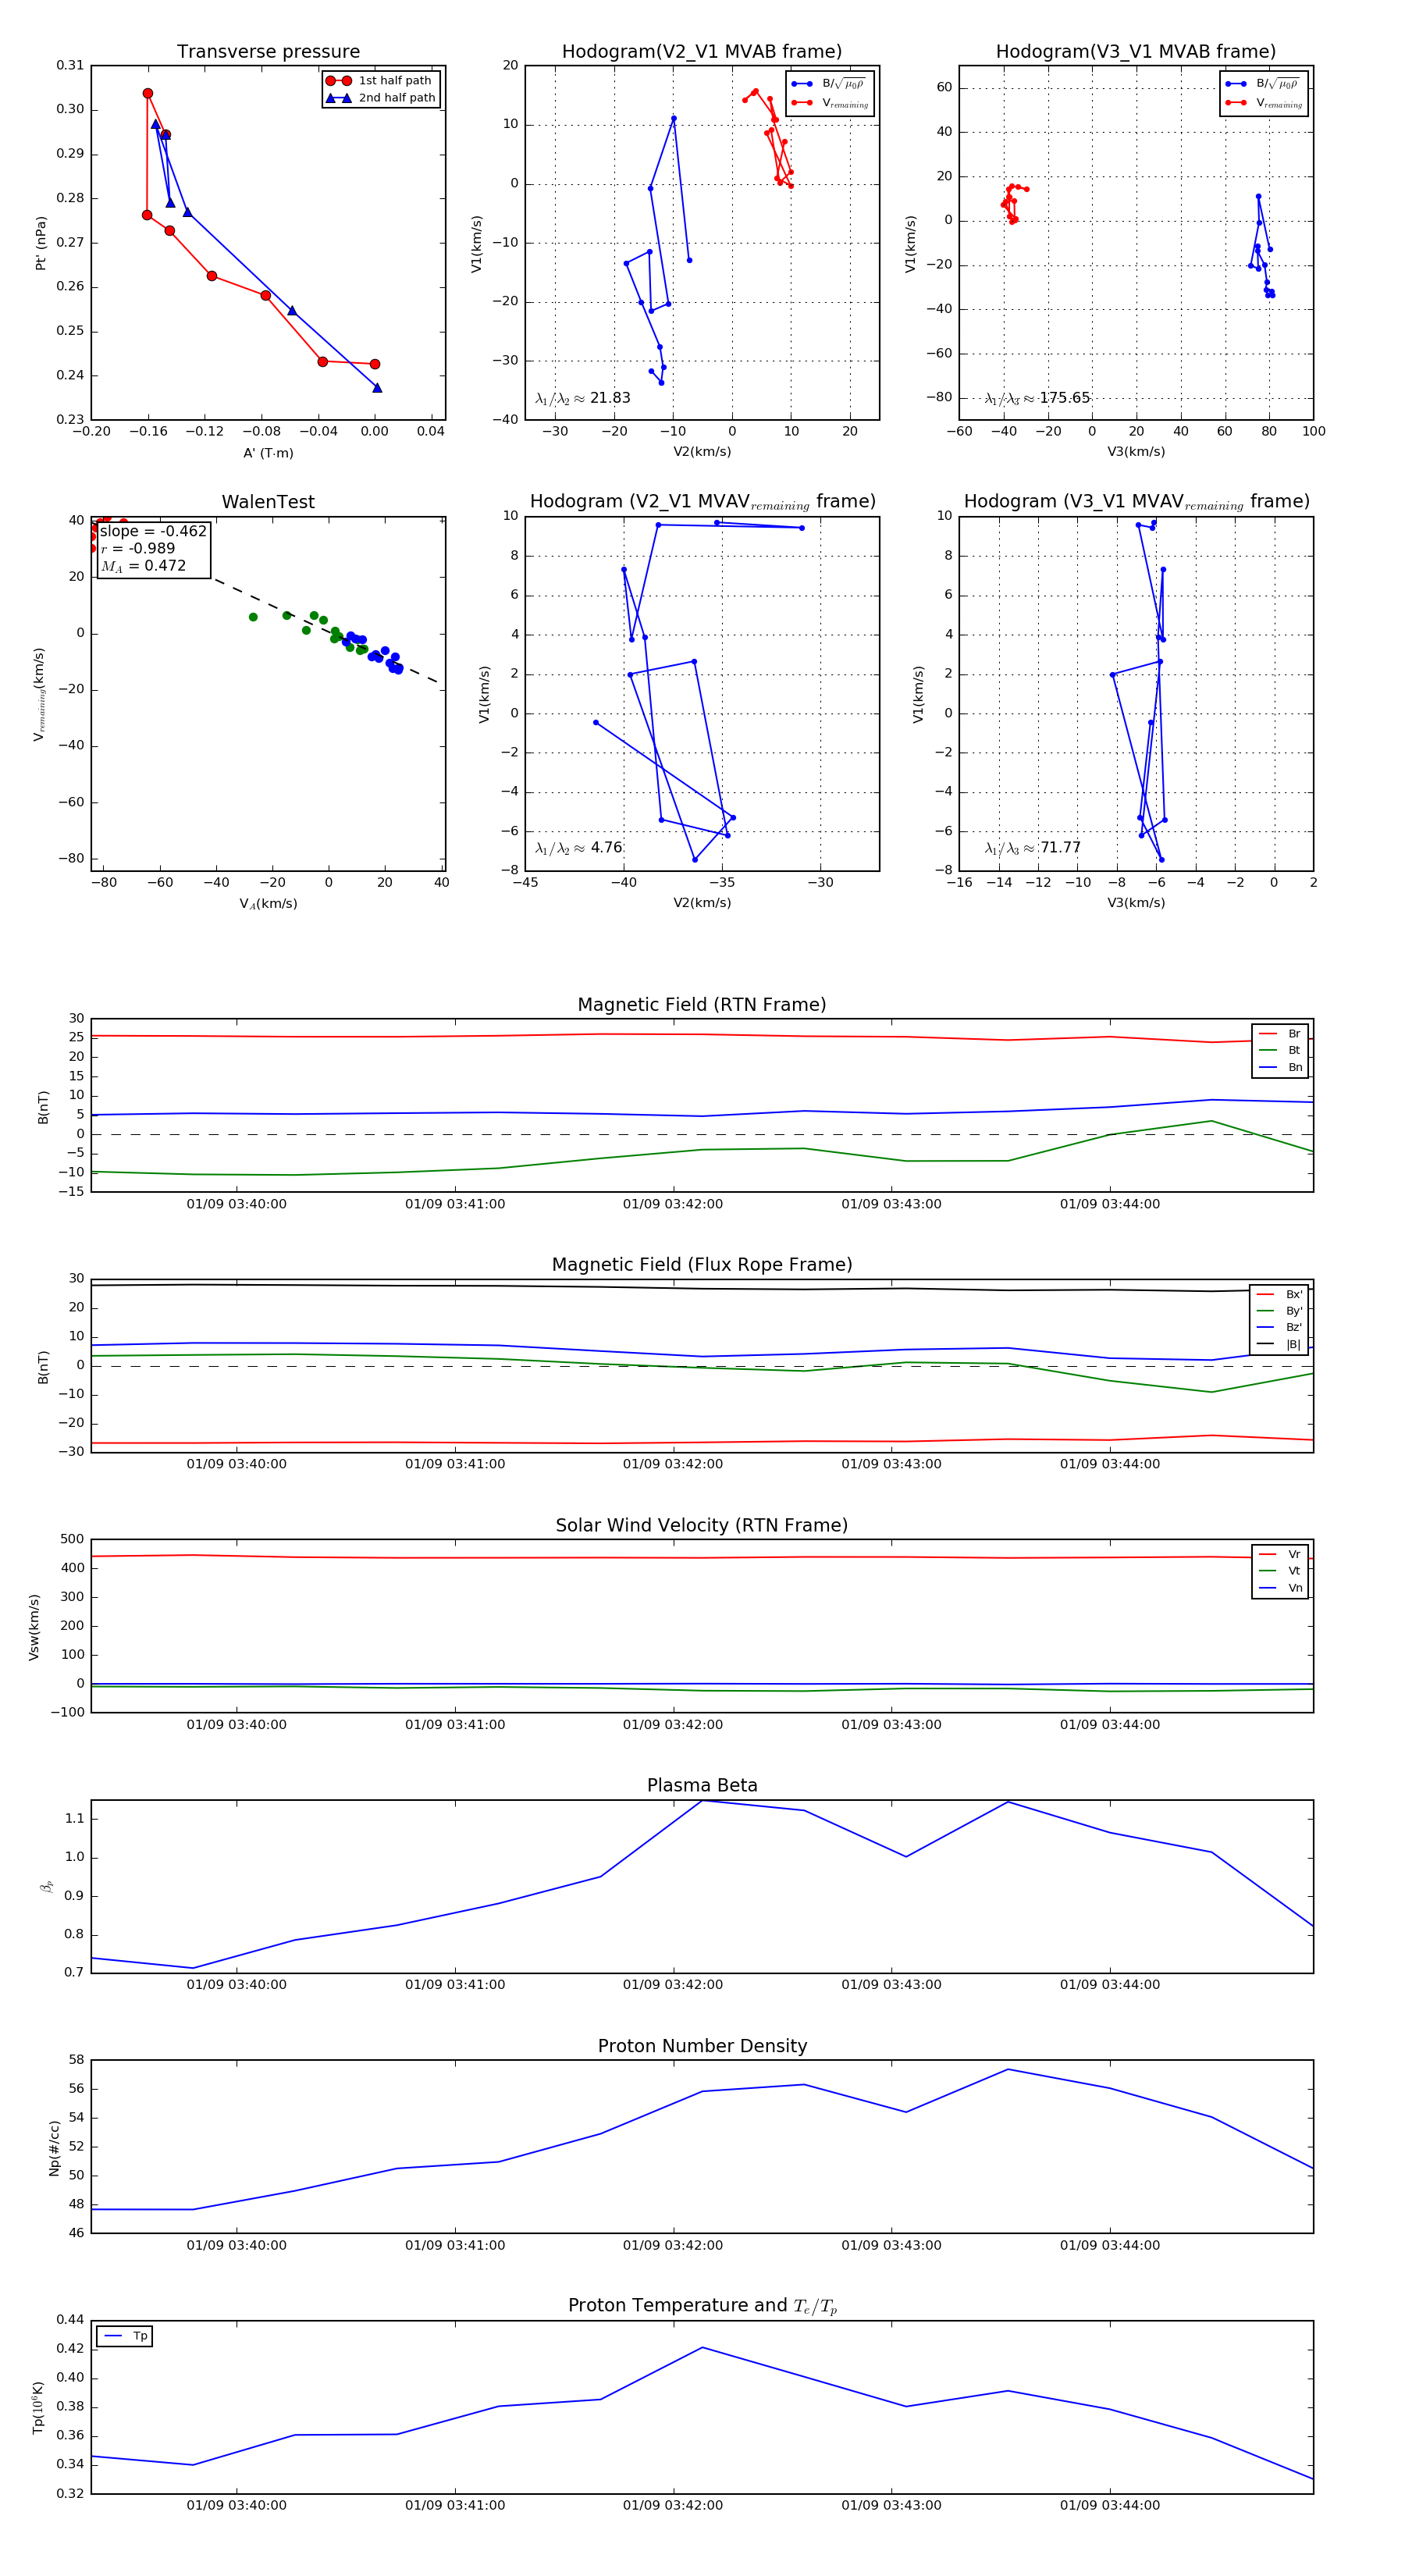Click the 'Magnetic Field (RTN Frame)' title
Screen dimensions: 1405x2576
[x=702, y=1005]
